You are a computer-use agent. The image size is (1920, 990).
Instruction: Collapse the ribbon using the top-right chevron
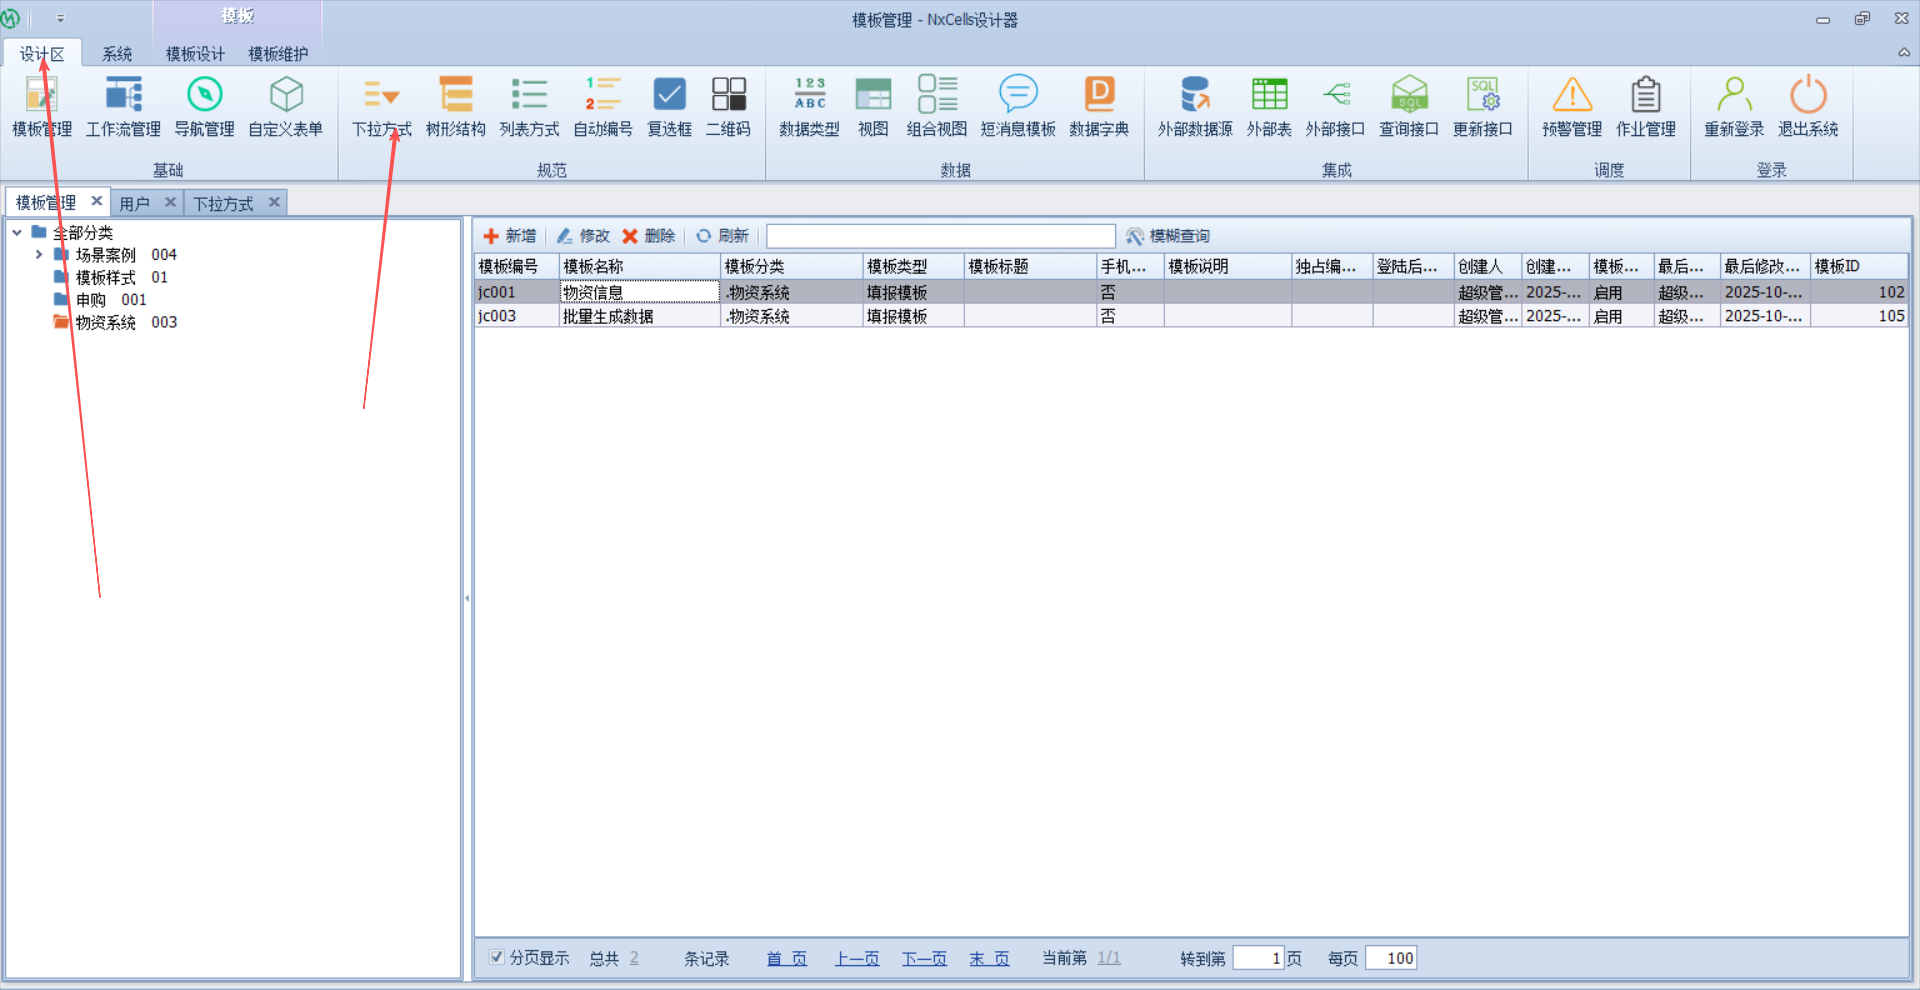(x=1903, y=53)
